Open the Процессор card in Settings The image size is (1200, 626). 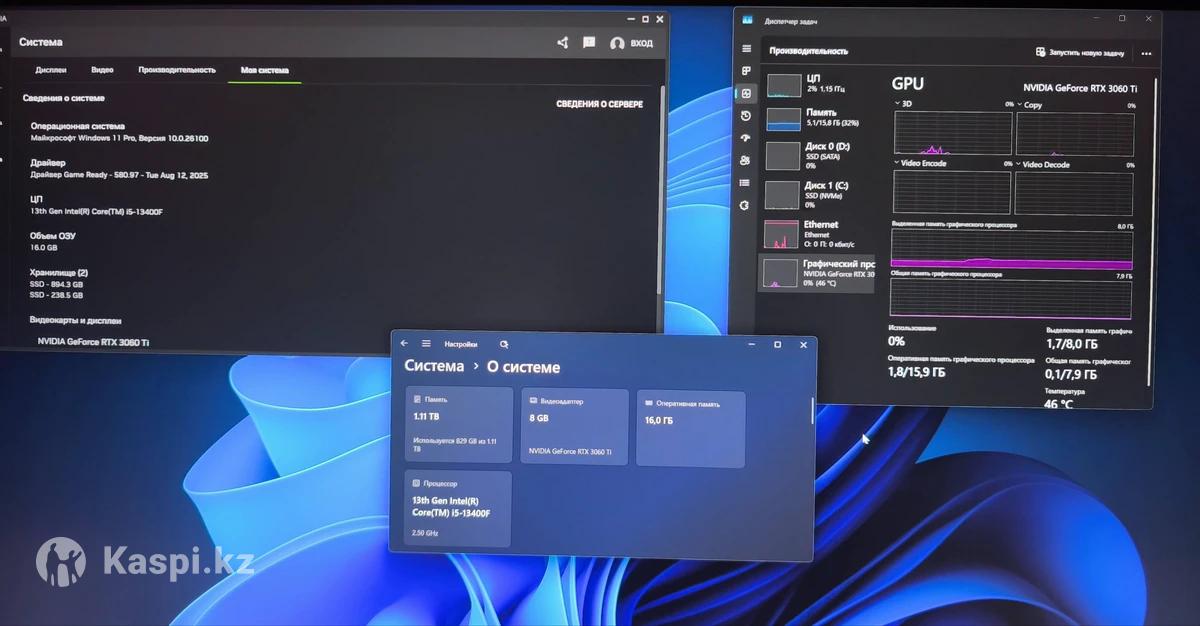[458, 509]
